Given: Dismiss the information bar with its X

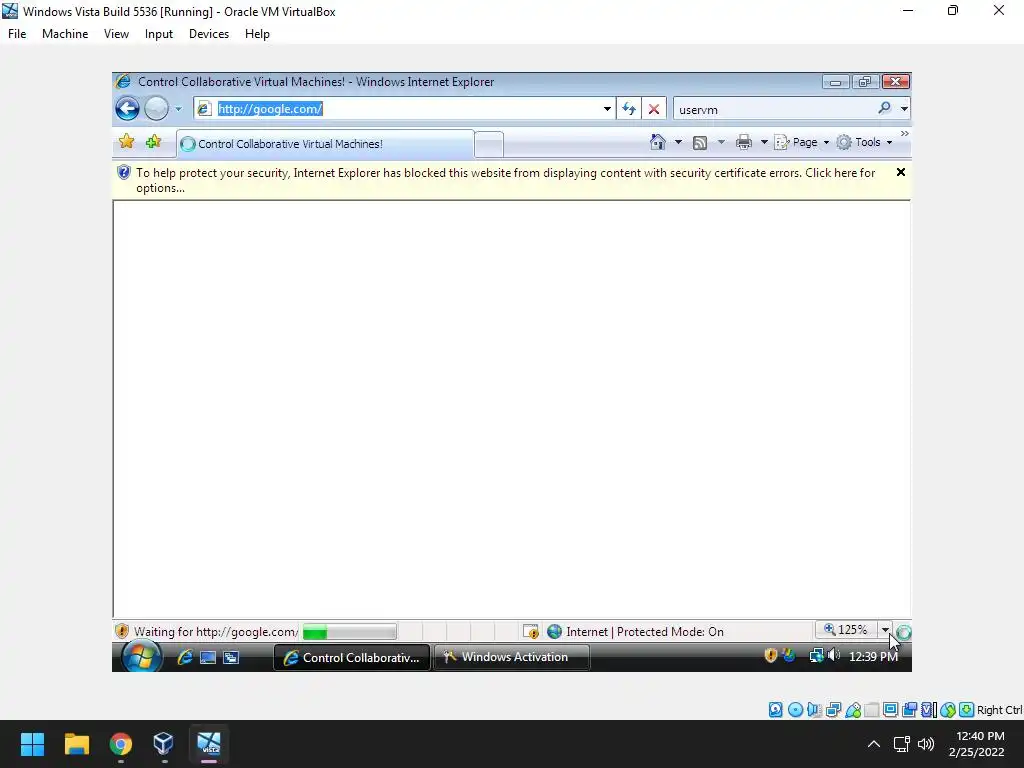Looking at the screenshot, I should coord(901,172).
